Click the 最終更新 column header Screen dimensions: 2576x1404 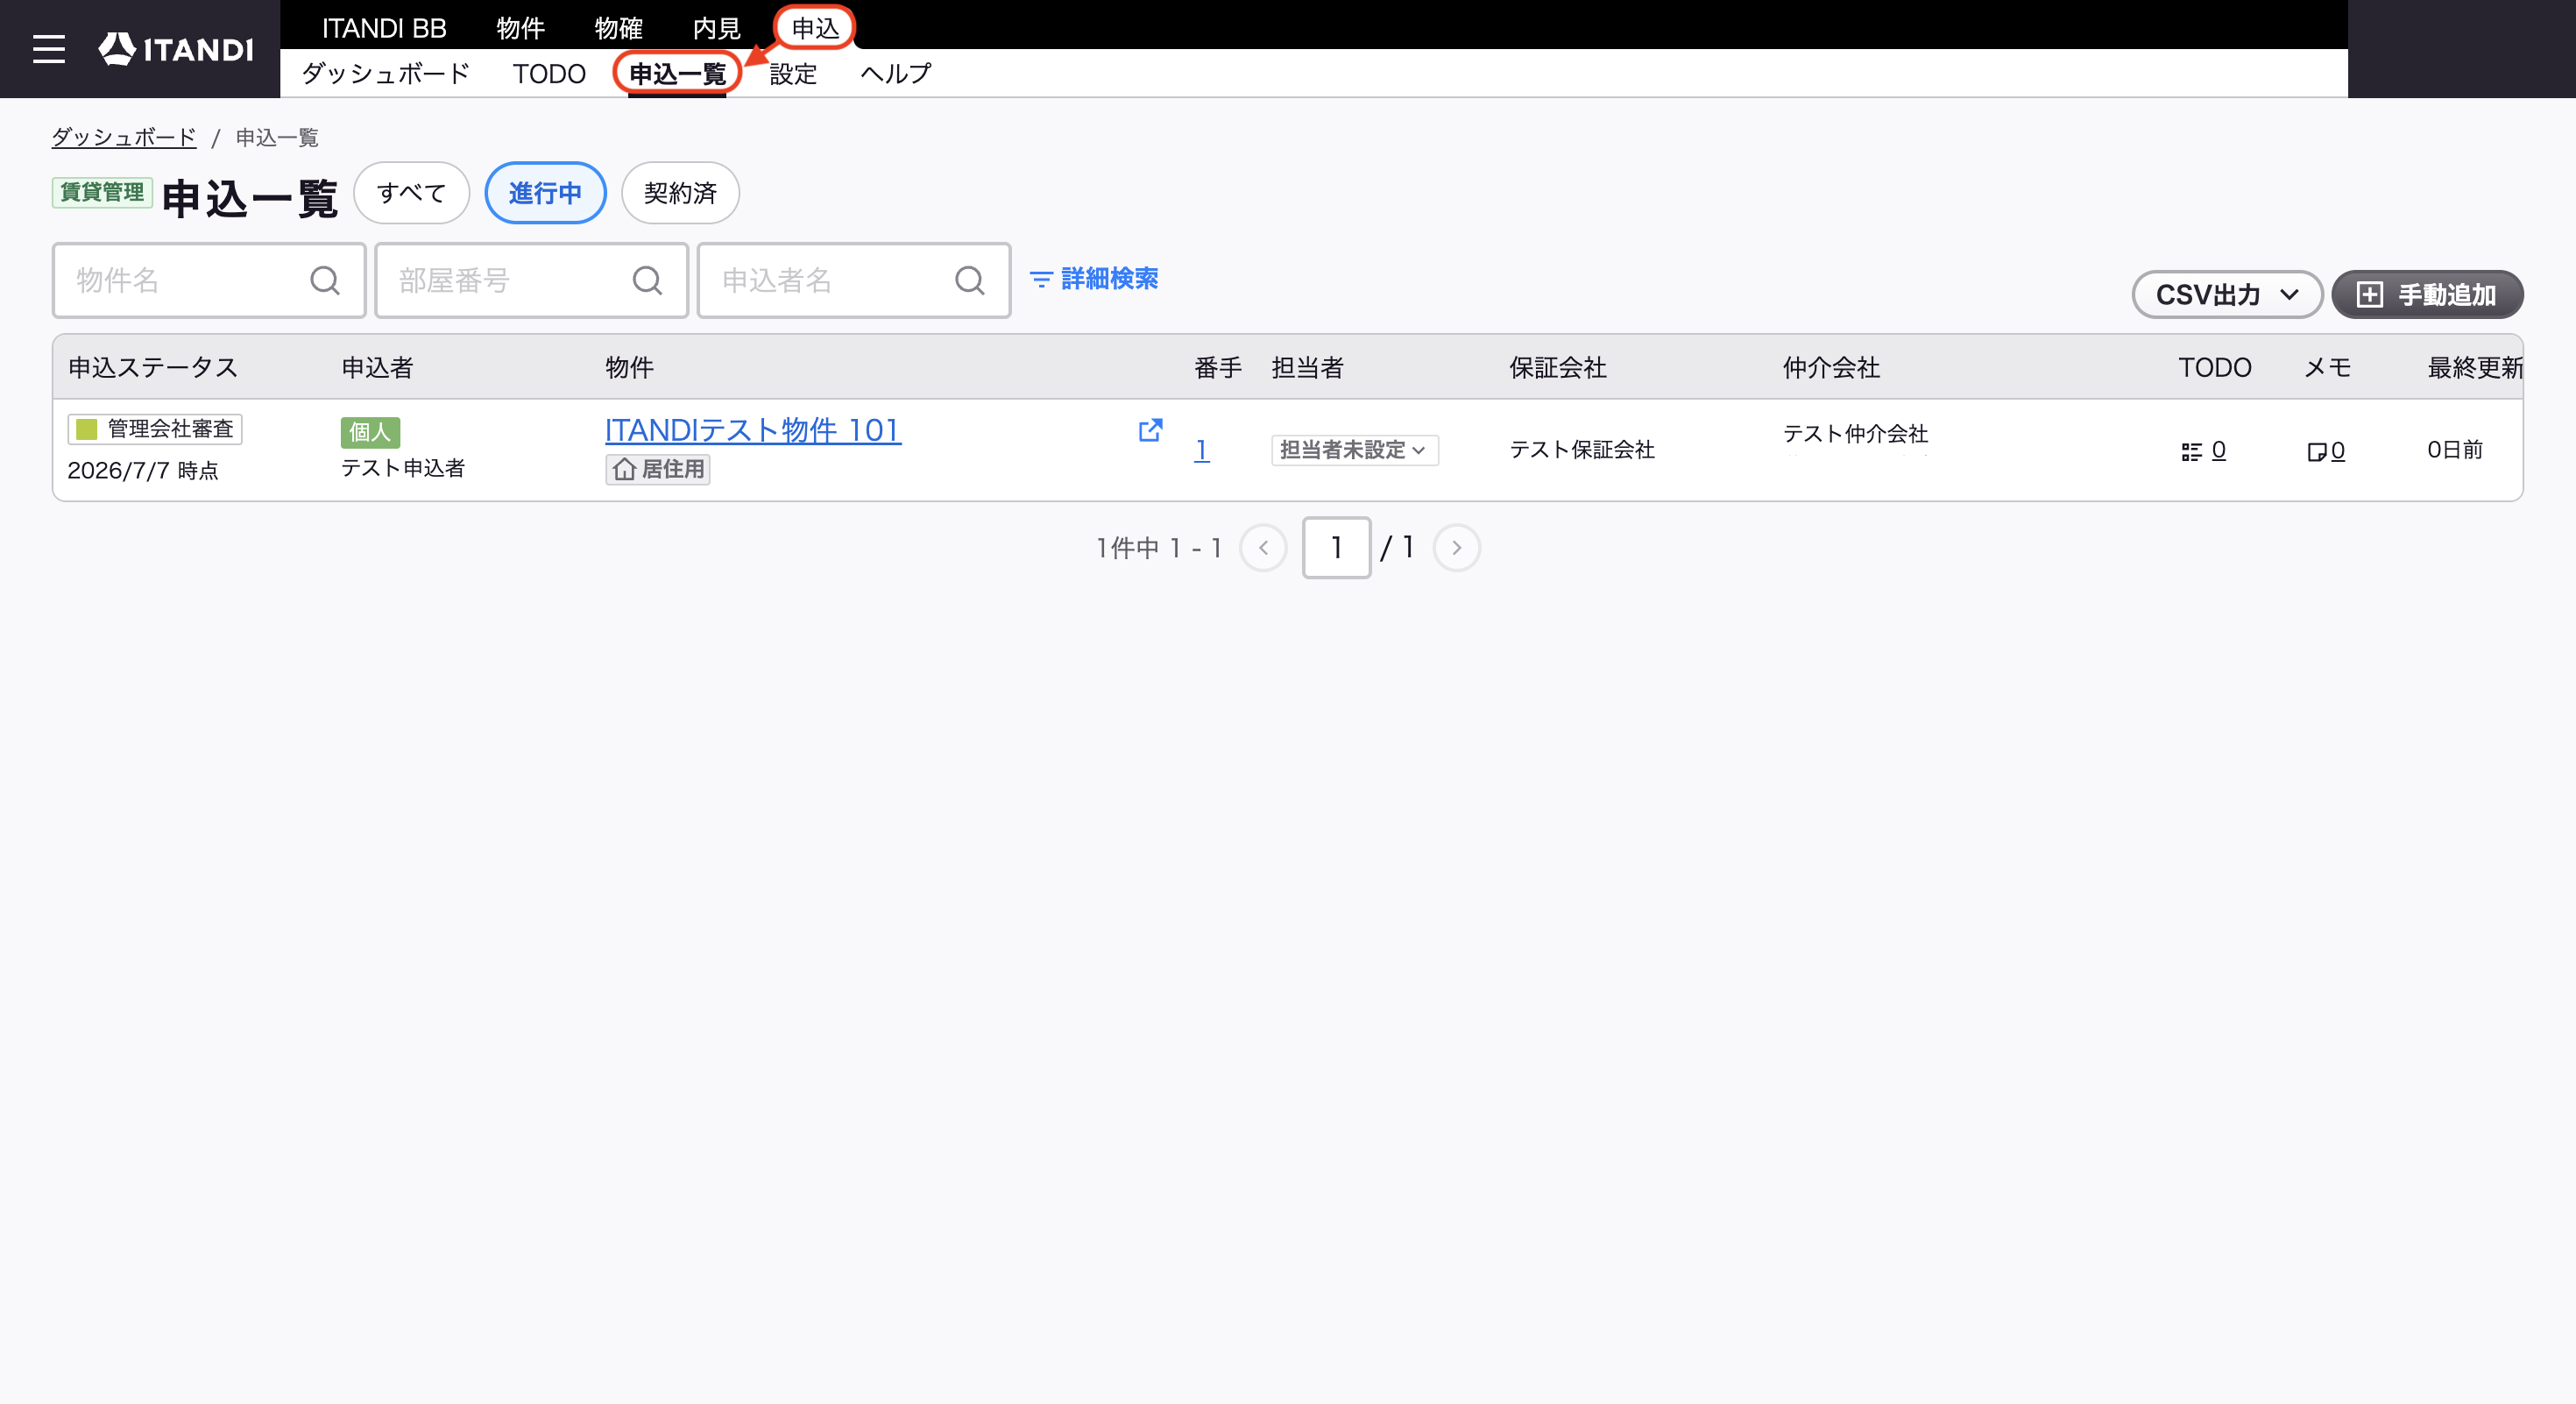(2475, 368)
